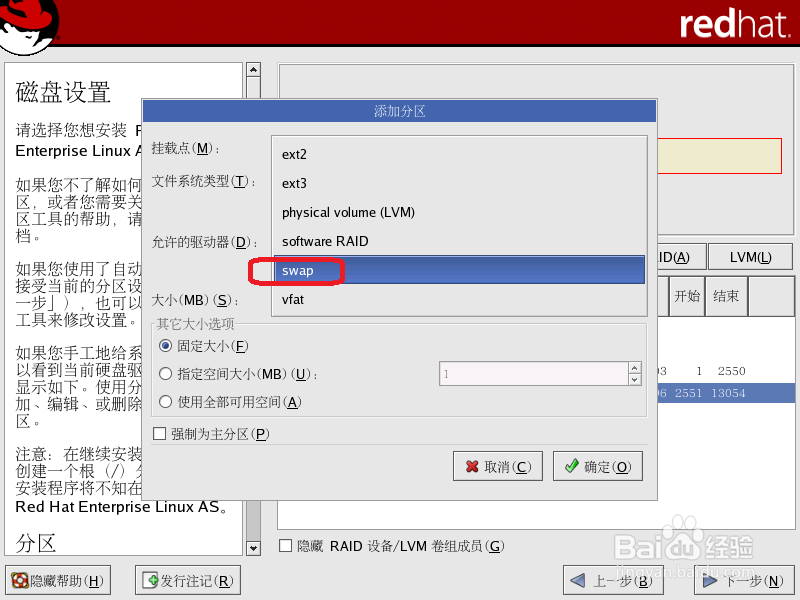Click 隐藏帮助(H) button
Image resolution: width=800 pixels, height=600 pixels.
(x=58, y=581)
